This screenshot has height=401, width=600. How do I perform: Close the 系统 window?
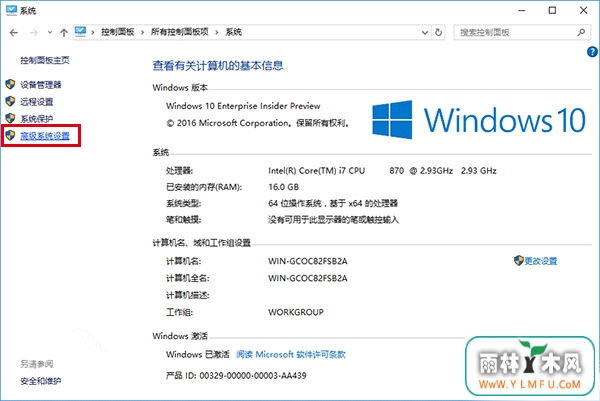tap(584, 10)
